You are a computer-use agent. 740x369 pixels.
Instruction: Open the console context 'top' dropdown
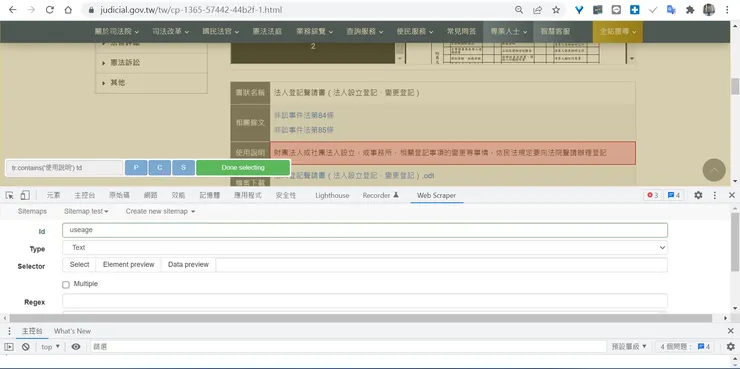click(51, 347)
